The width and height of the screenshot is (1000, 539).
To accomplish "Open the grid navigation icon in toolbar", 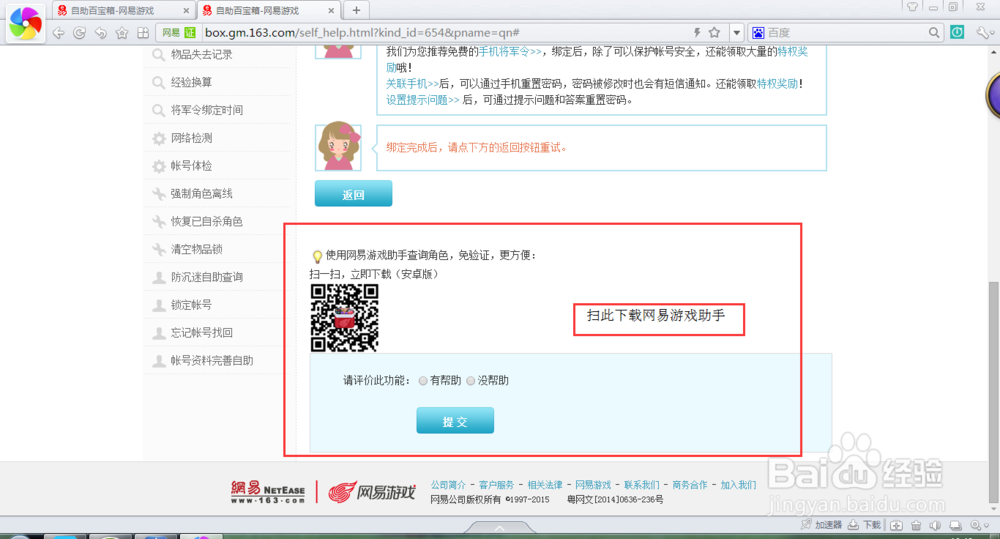I will [143, 33].
